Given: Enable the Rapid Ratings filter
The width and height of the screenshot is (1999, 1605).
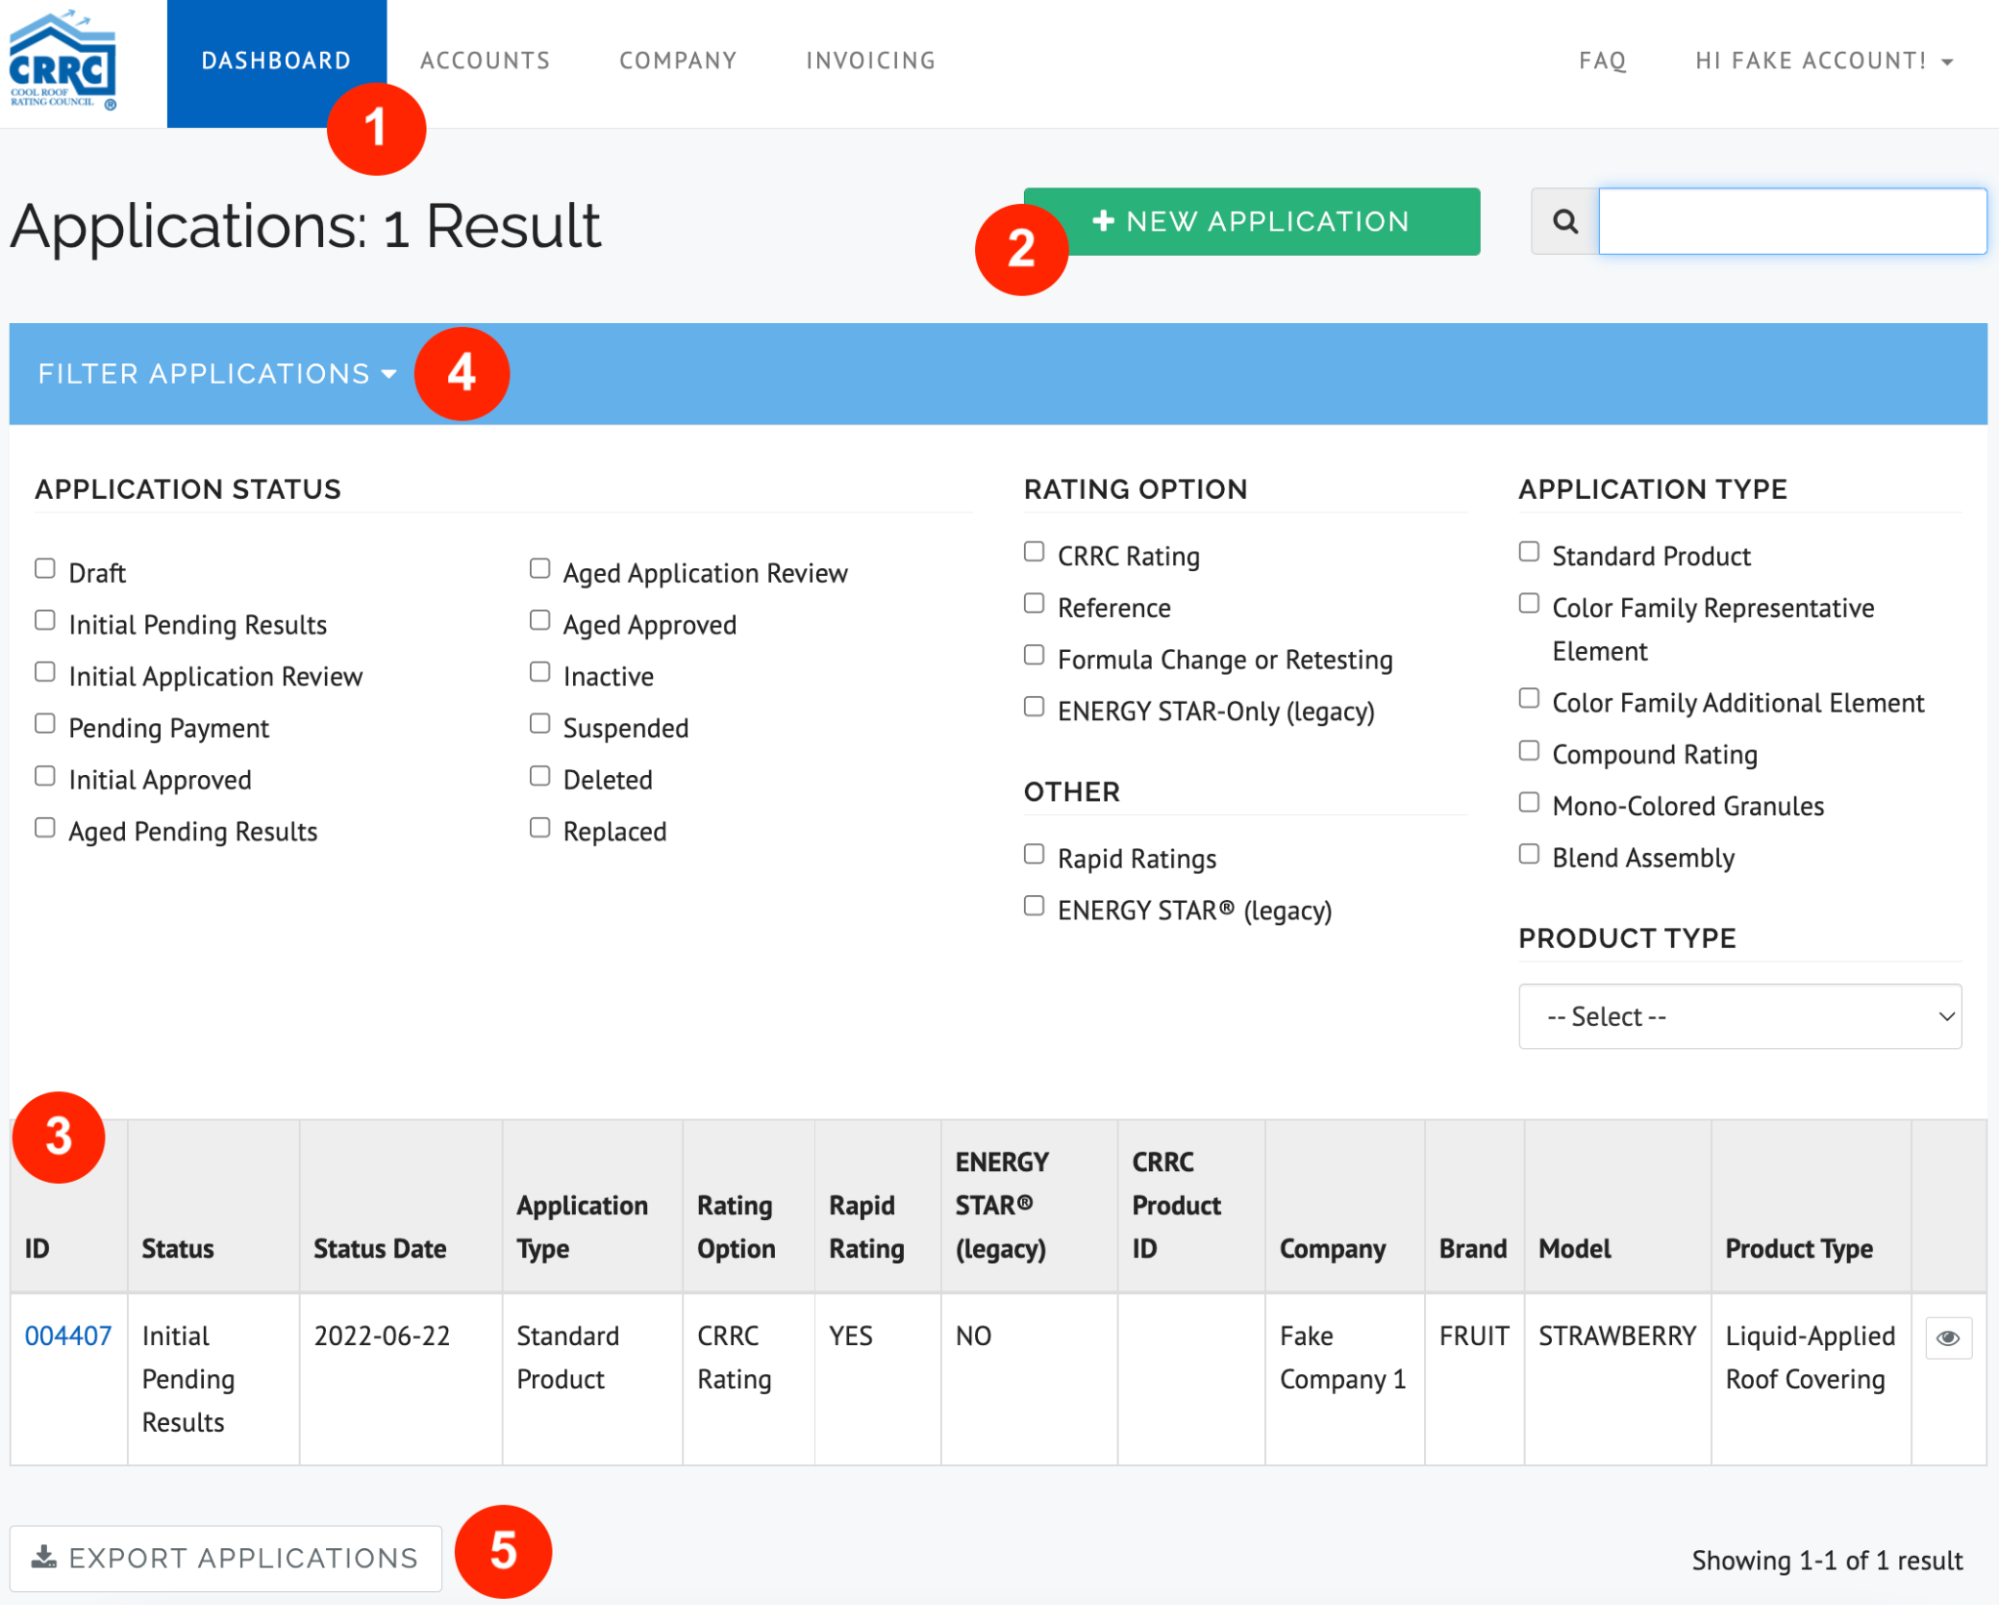Looking at the screenshot, I should coord(1033,853).
